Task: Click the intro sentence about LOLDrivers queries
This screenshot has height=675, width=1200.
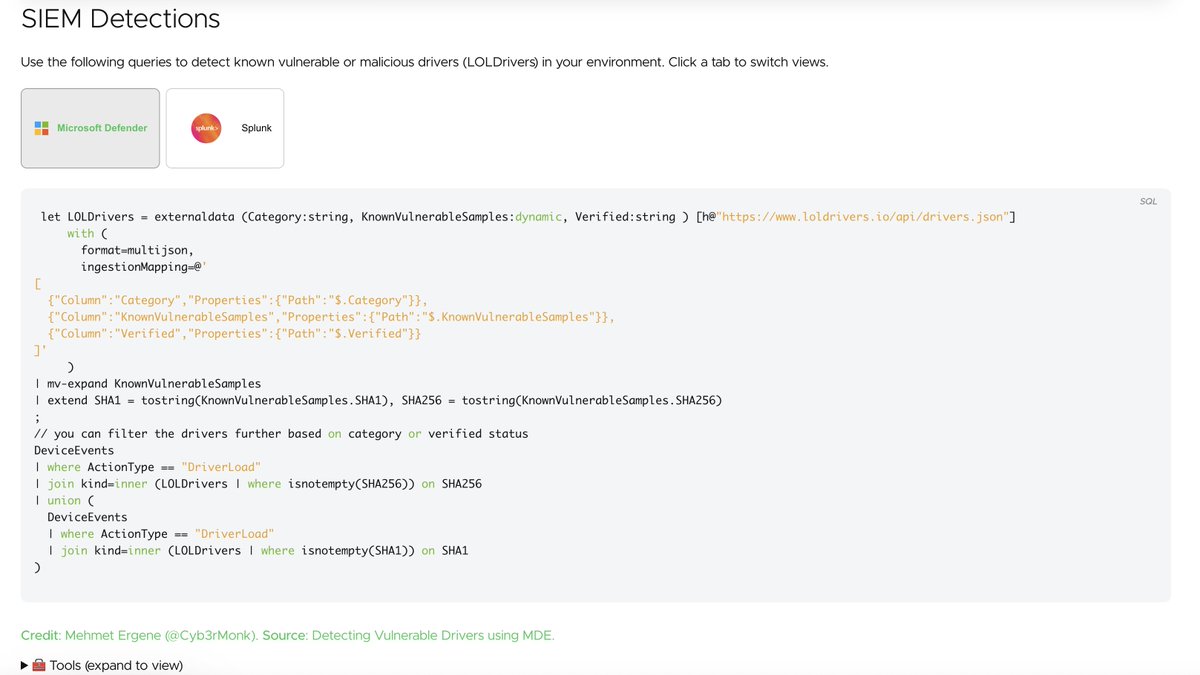Action: [x=424, y=62]
